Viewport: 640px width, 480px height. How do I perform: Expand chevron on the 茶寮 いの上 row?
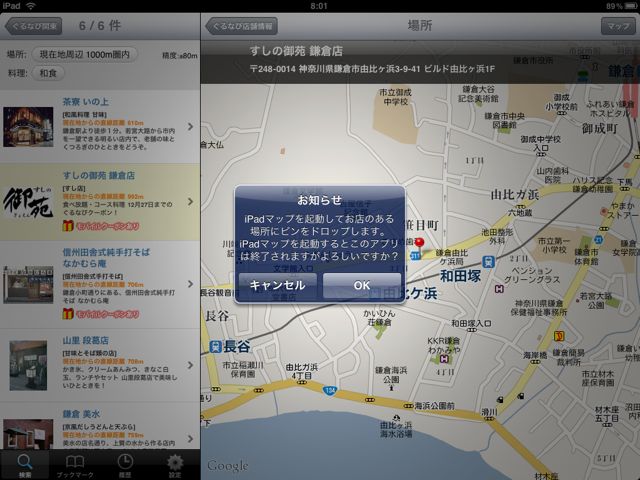coord(191,127)
